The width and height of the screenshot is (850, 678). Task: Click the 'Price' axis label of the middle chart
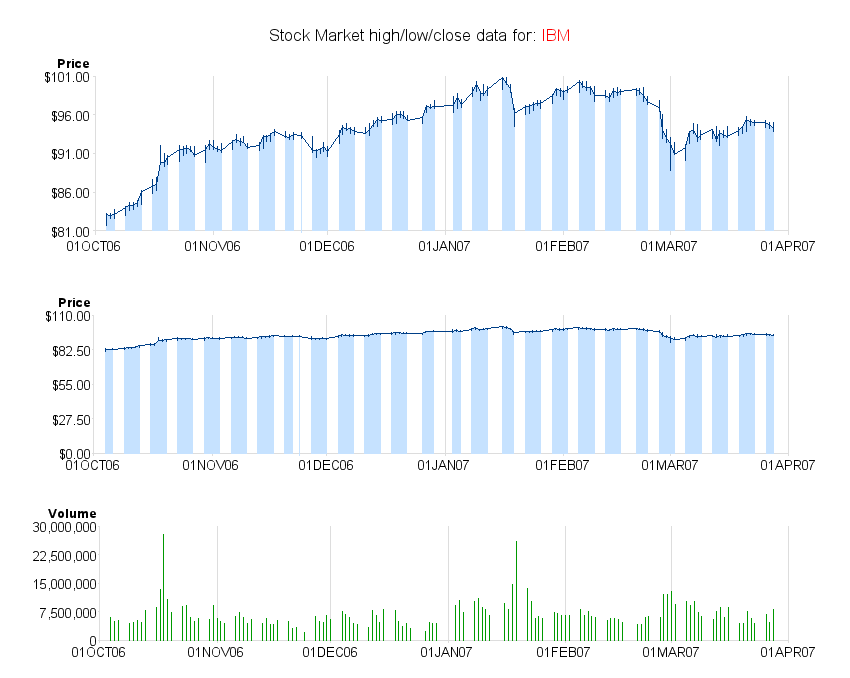74,302
